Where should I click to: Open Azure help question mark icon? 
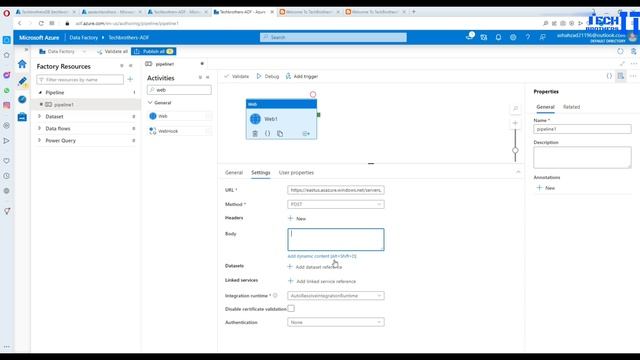pos(528,37)
